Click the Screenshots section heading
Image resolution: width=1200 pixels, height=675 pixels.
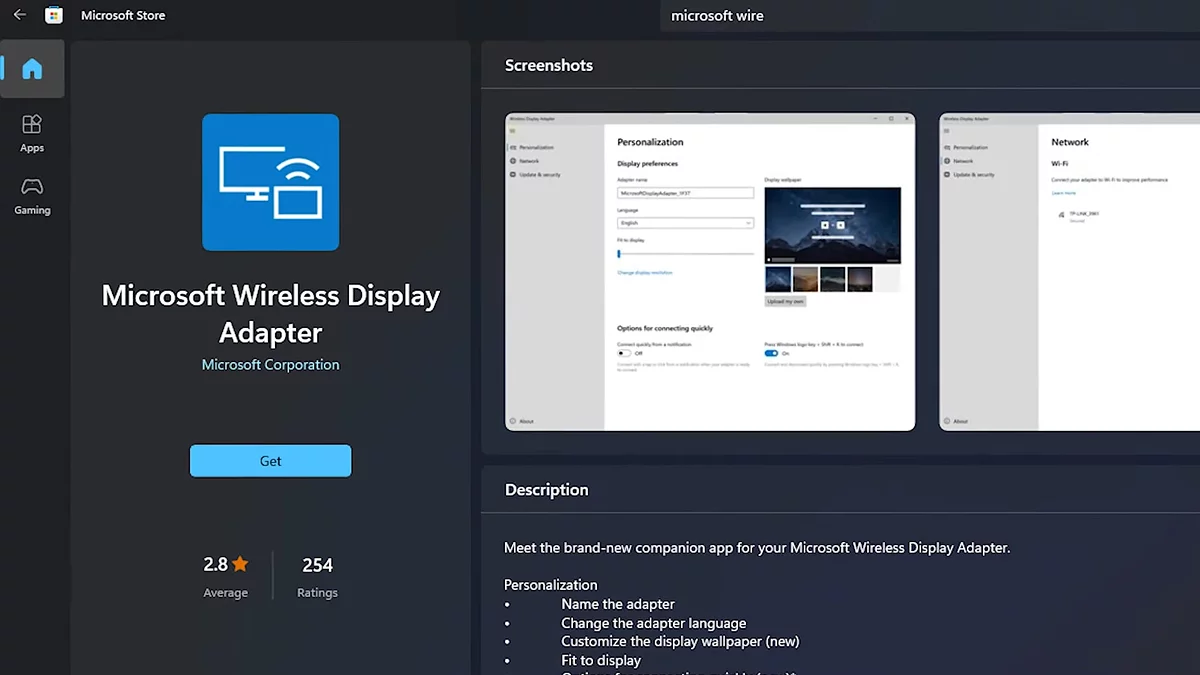point(549,65)
